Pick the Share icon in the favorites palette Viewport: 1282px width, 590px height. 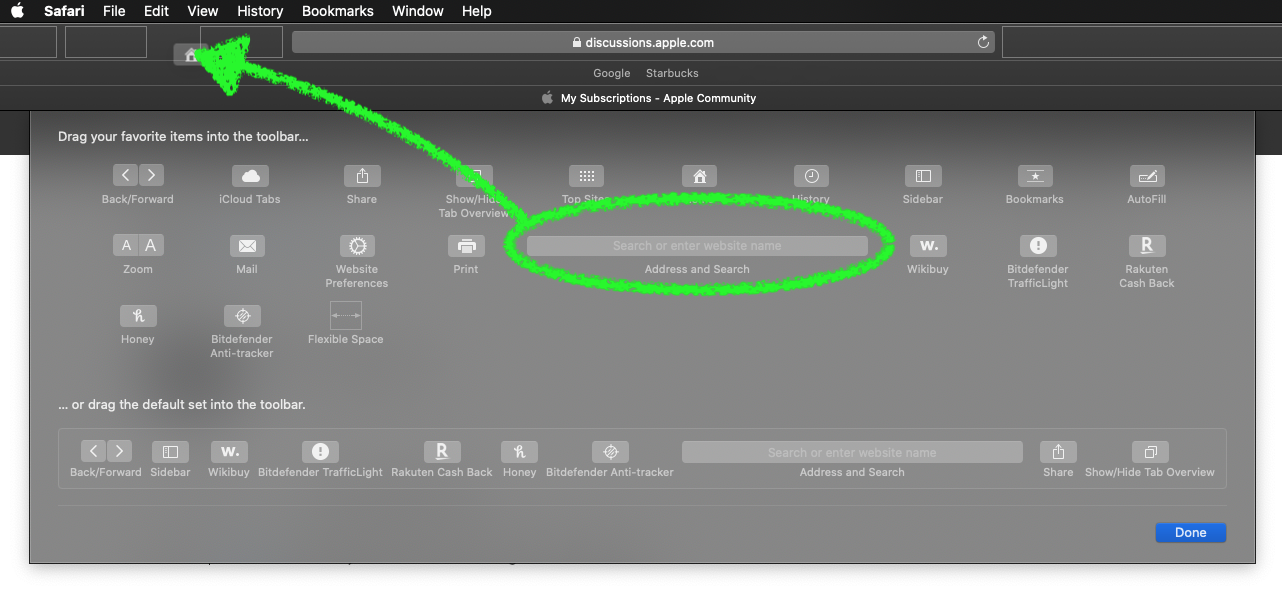362,176
